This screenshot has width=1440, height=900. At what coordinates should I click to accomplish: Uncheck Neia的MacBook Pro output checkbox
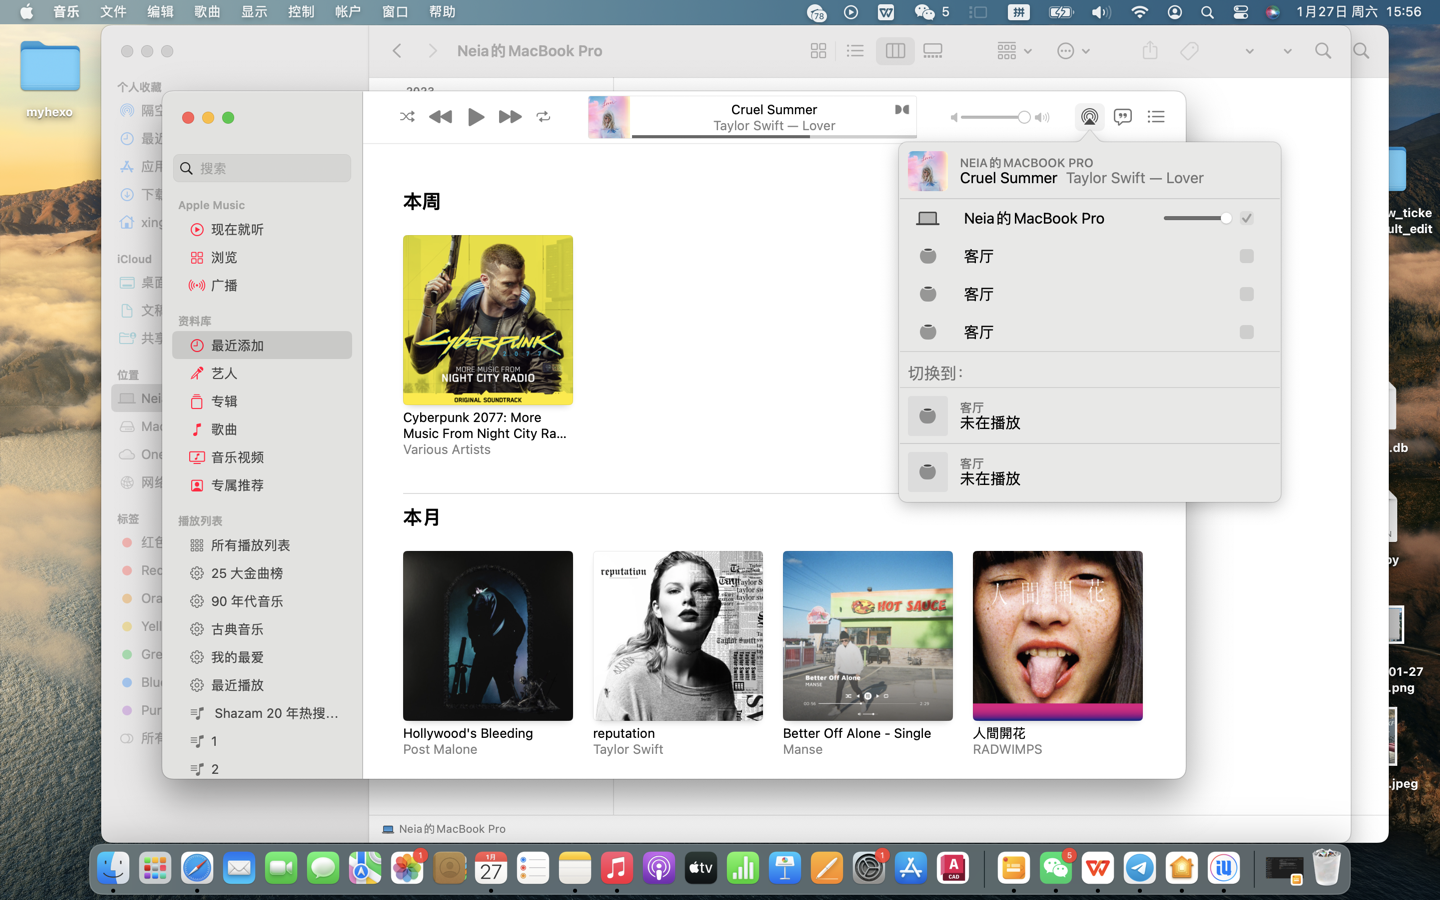coord(1246,218)
